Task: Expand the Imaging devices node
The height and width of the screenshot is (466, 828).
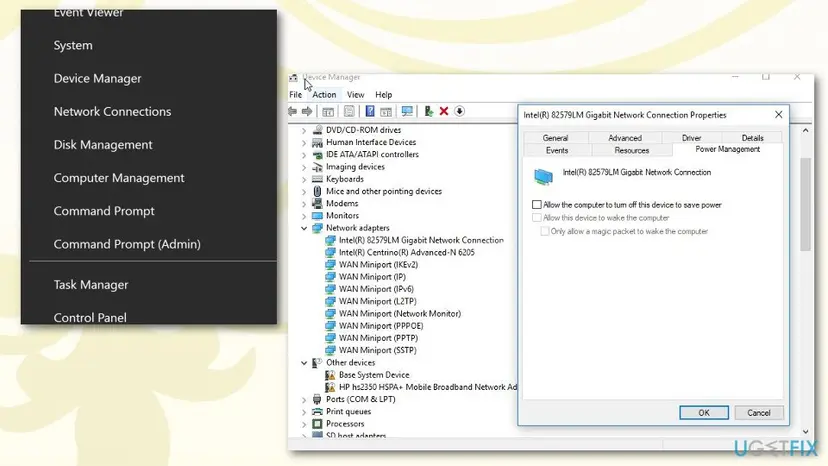Action: pyautogui.click(x=304, y=167)
